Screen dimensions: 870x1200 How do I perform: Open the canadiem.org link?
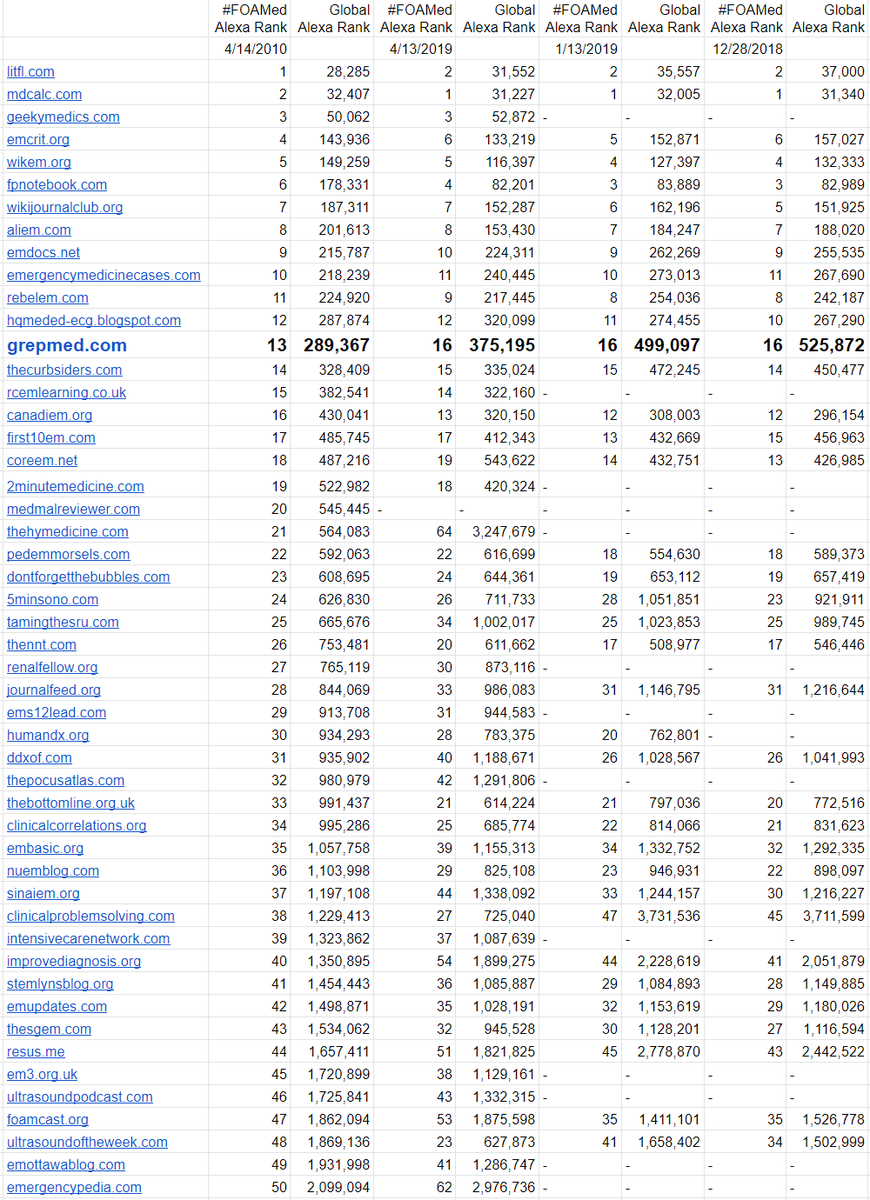coord(49,415)
